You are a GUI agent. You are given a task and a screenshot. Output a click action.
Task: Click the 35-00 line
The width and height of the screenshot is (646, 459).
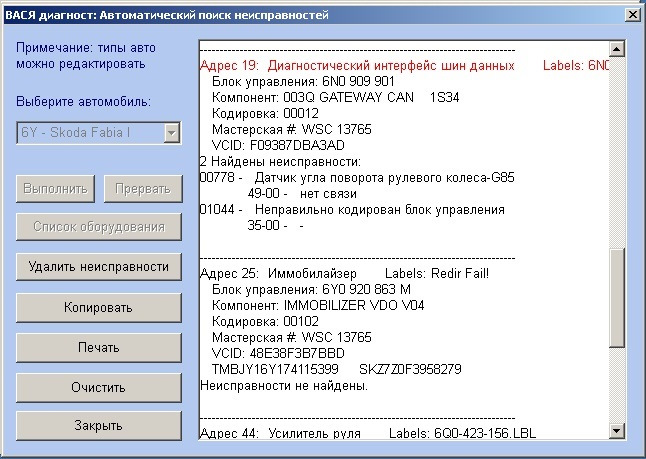pos(275,225)
